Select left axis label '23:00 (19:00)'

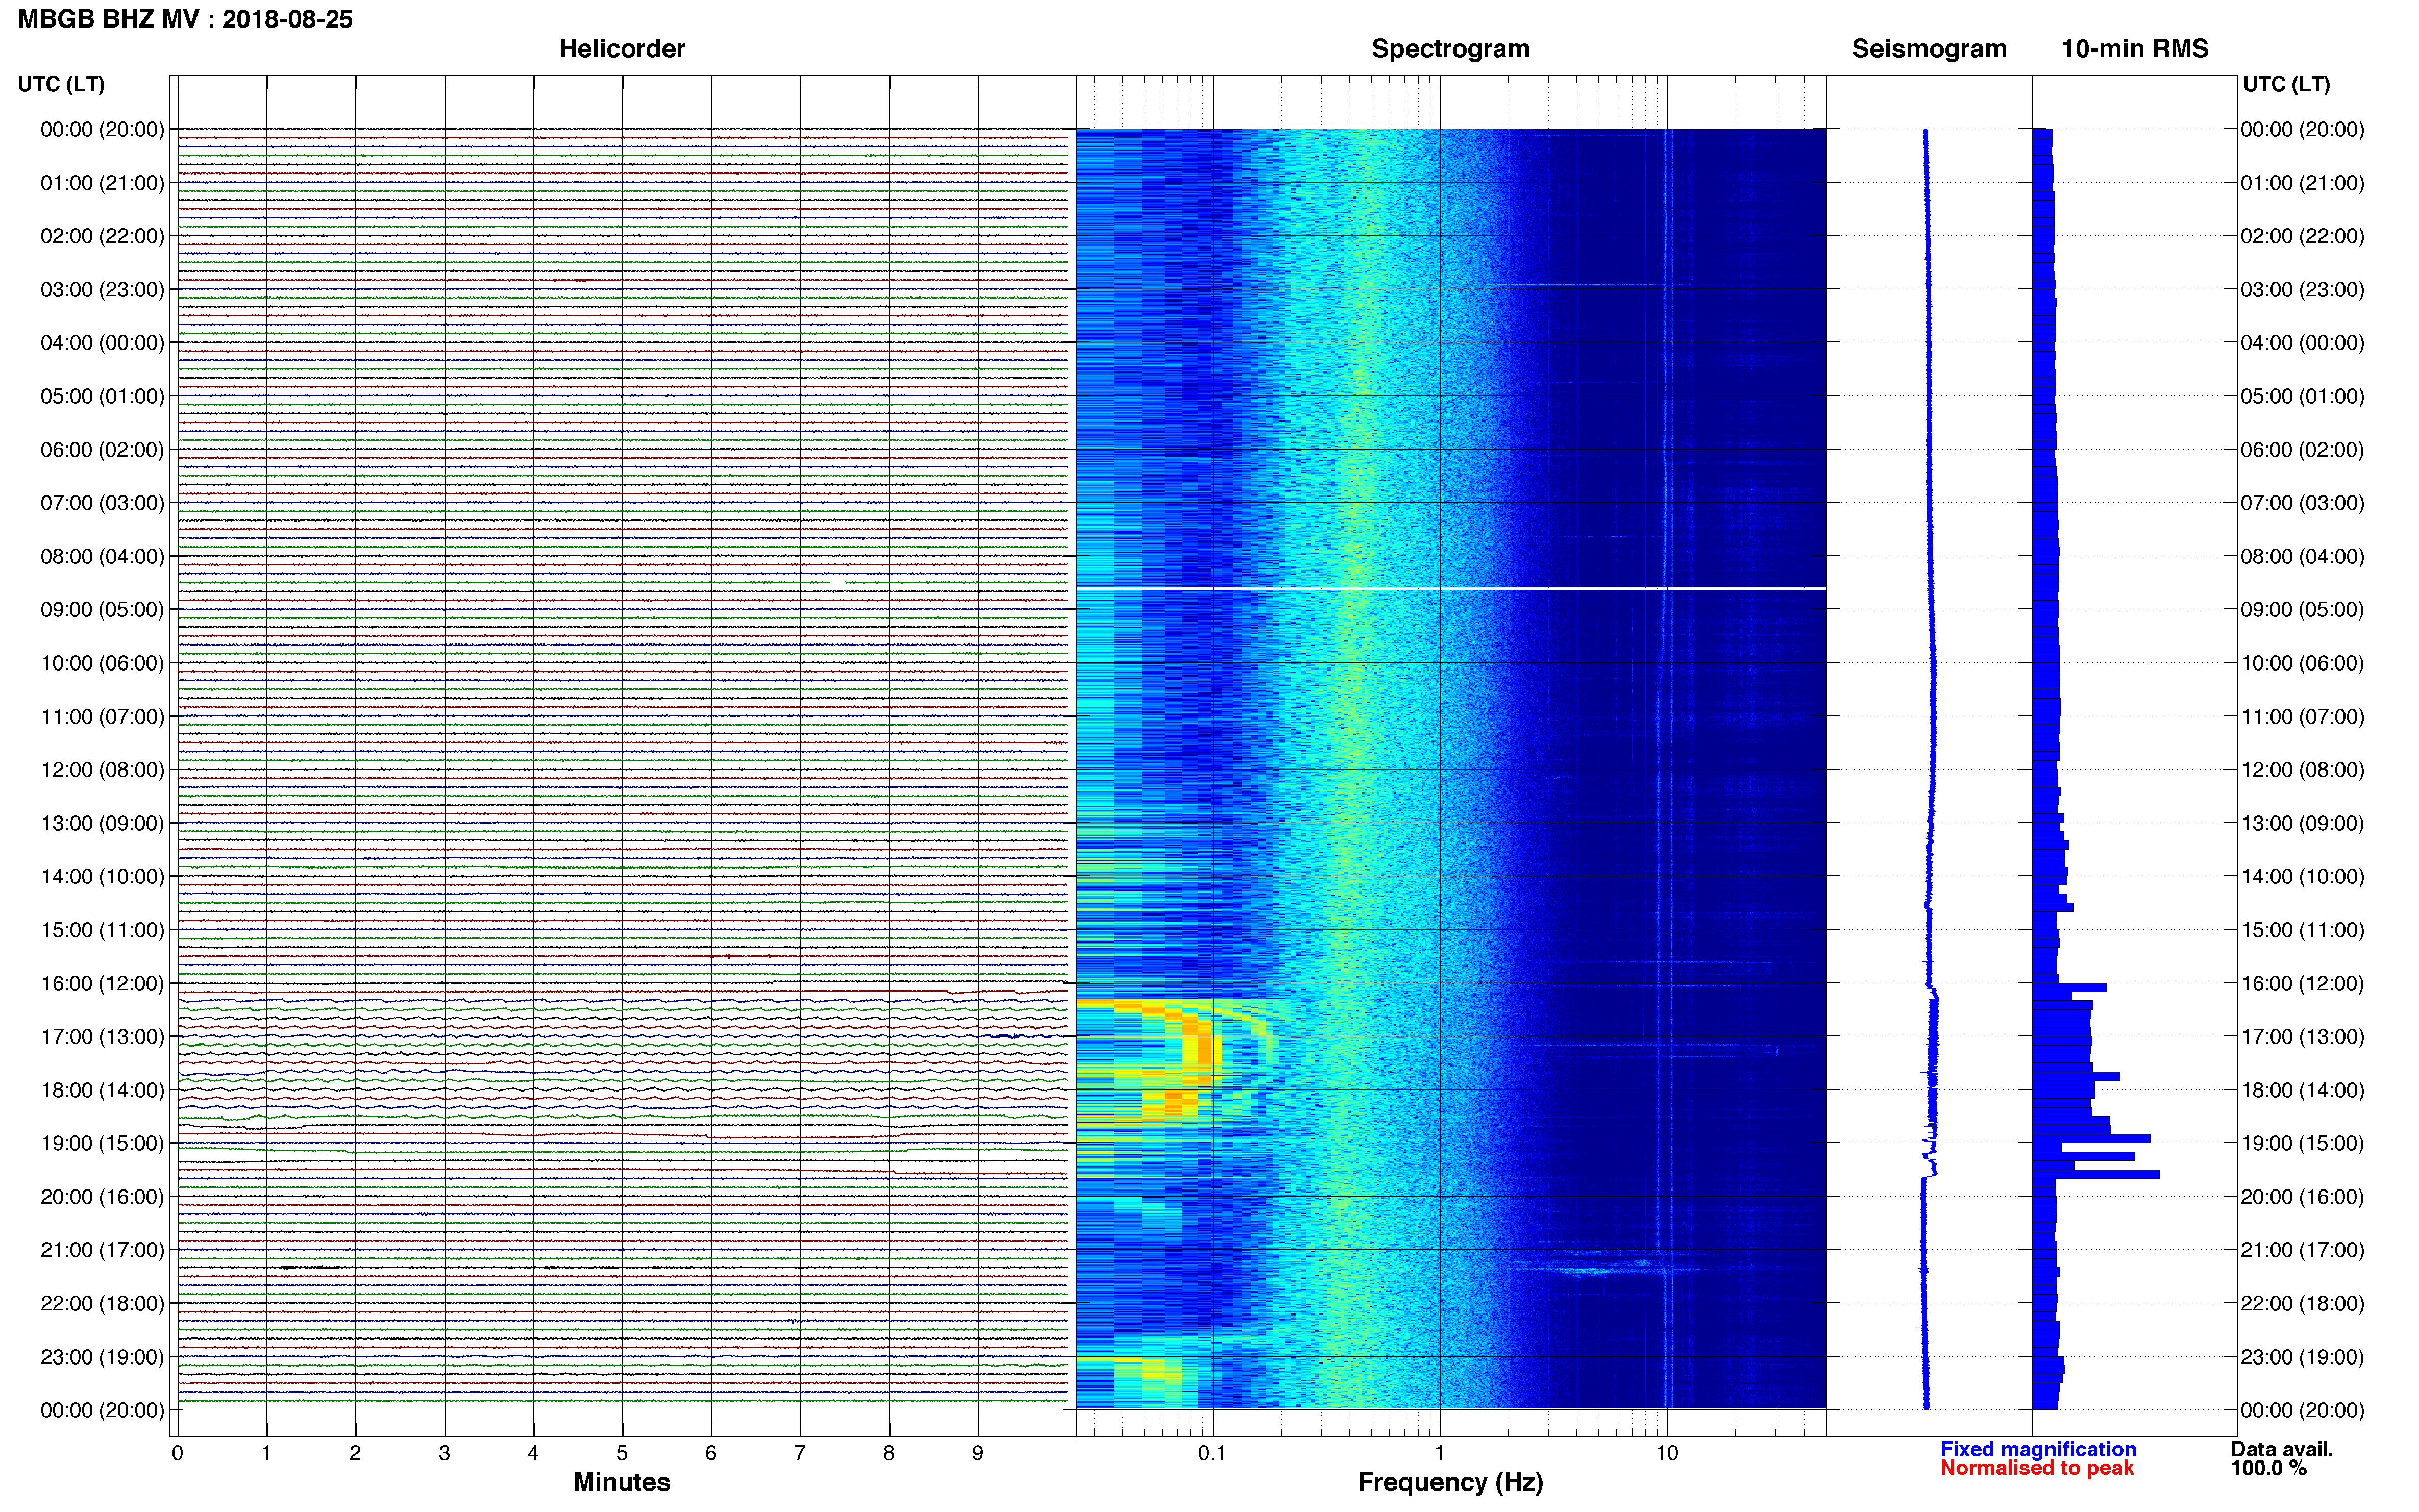tap(102, 1357)
